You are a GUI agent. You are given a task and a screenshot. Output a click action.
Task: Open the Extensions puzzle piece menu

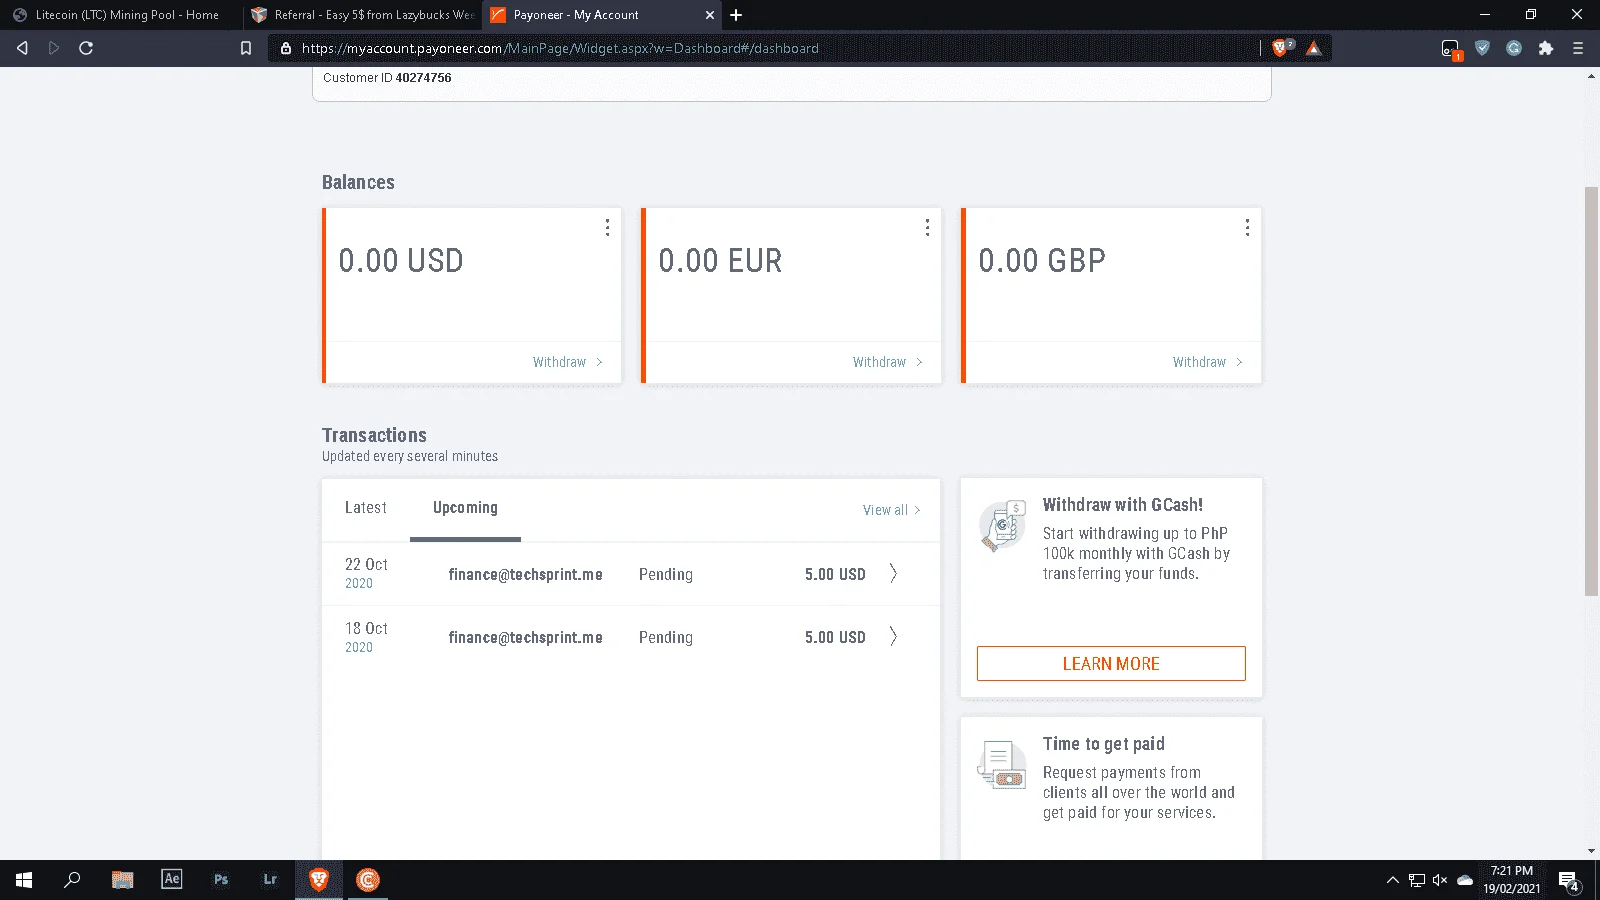[1546, 48]
